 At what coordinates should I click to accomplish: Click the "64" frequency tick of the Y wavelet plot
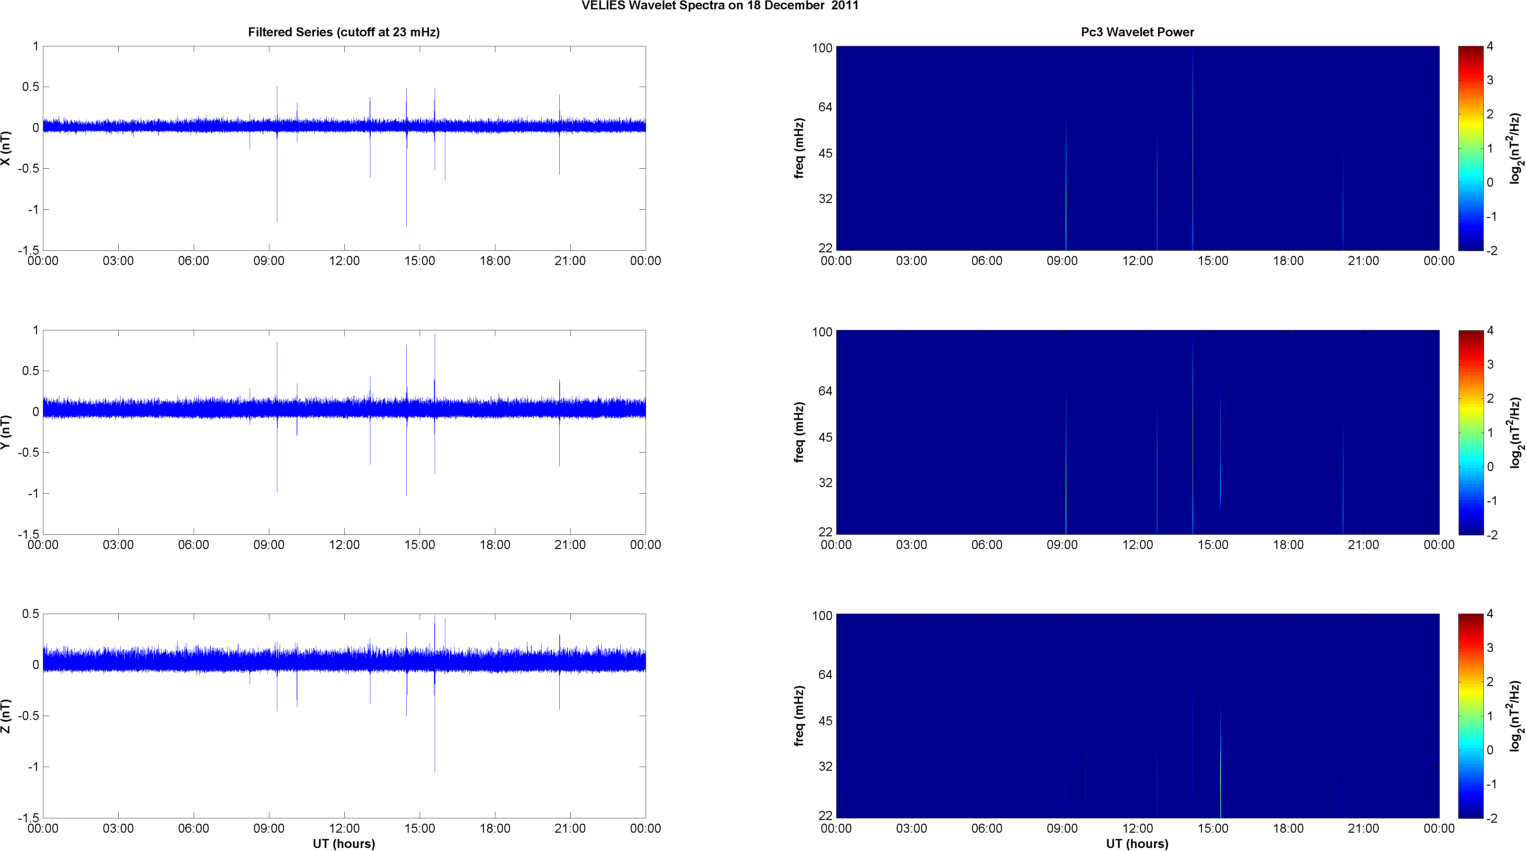(x=825, y=391)
